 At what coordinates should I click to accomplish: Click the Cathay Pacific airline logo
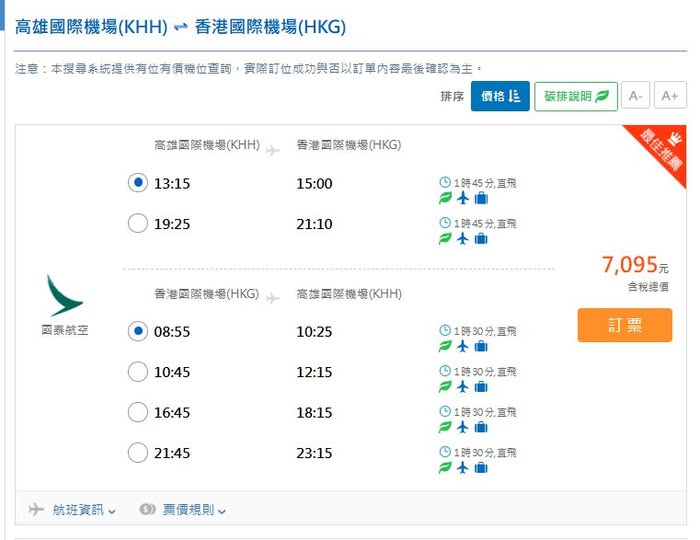(65, 296)
